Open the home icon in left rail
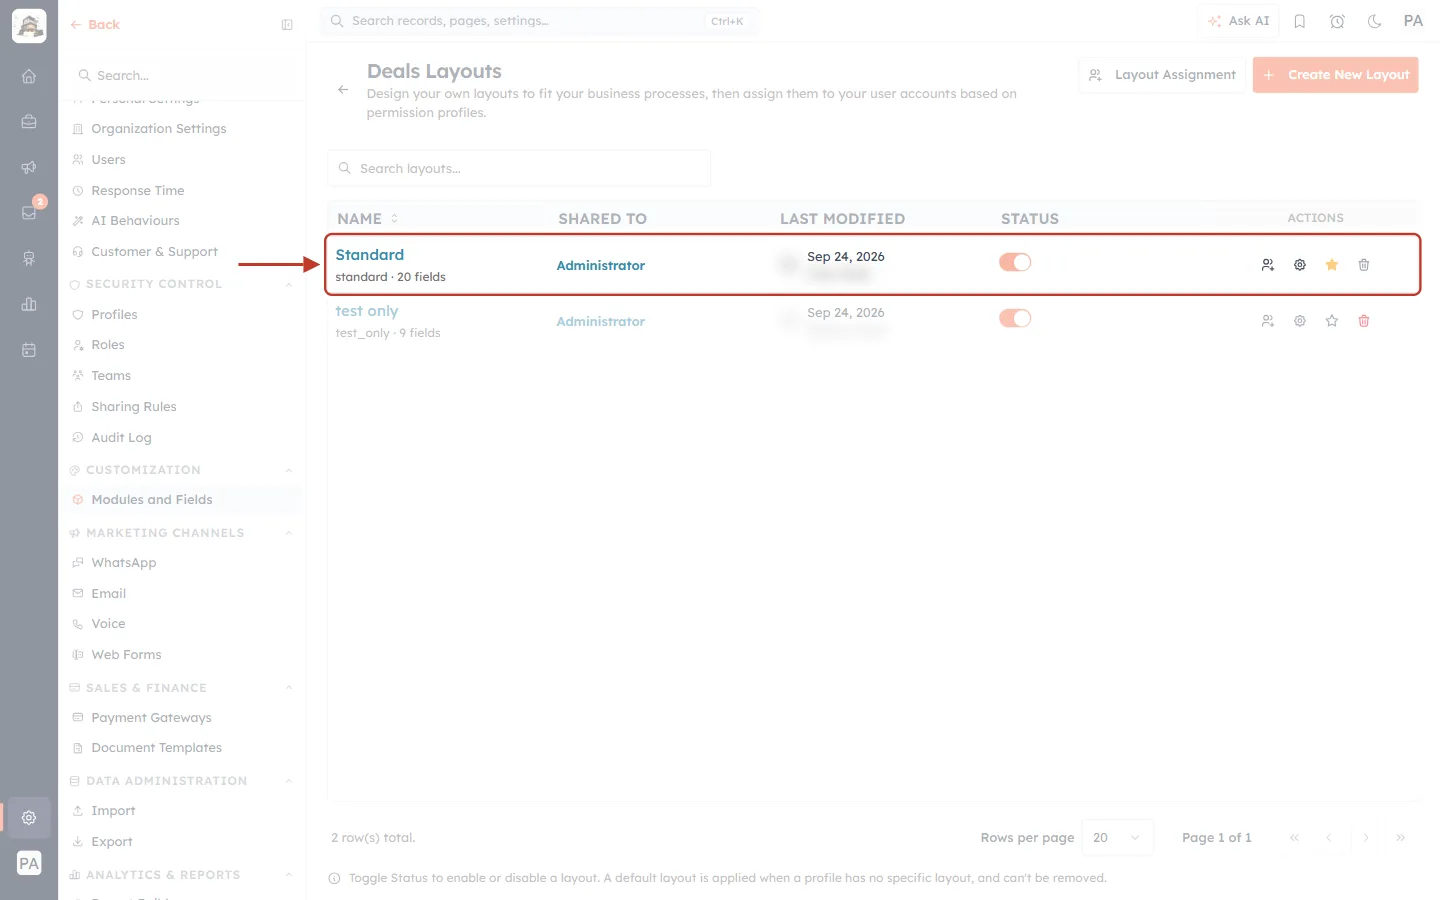The image size is (1440, 900). pyautogui.click(x=29, y=76)
